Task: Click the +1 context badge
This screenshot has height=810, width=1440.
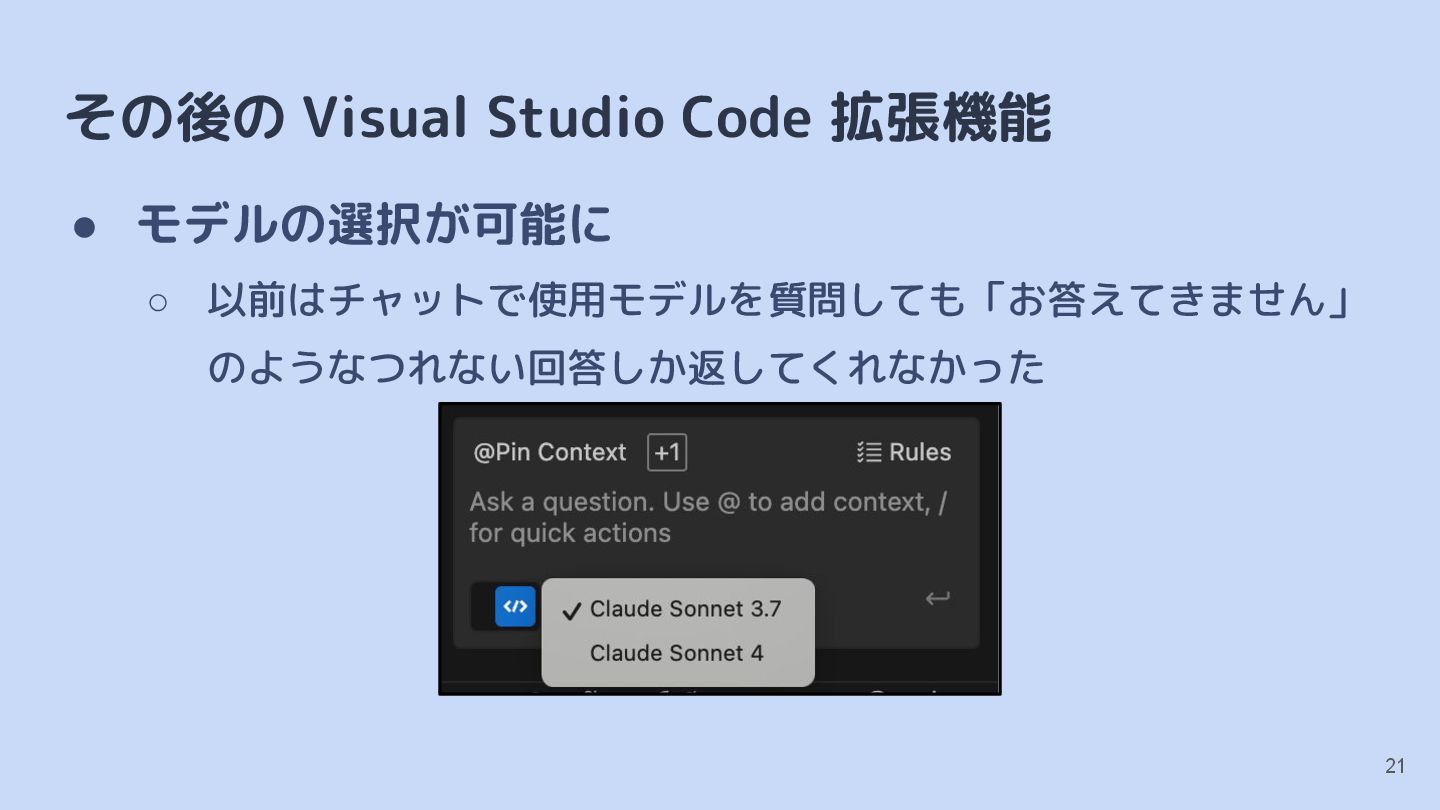Action: click(x=667, y=453)
